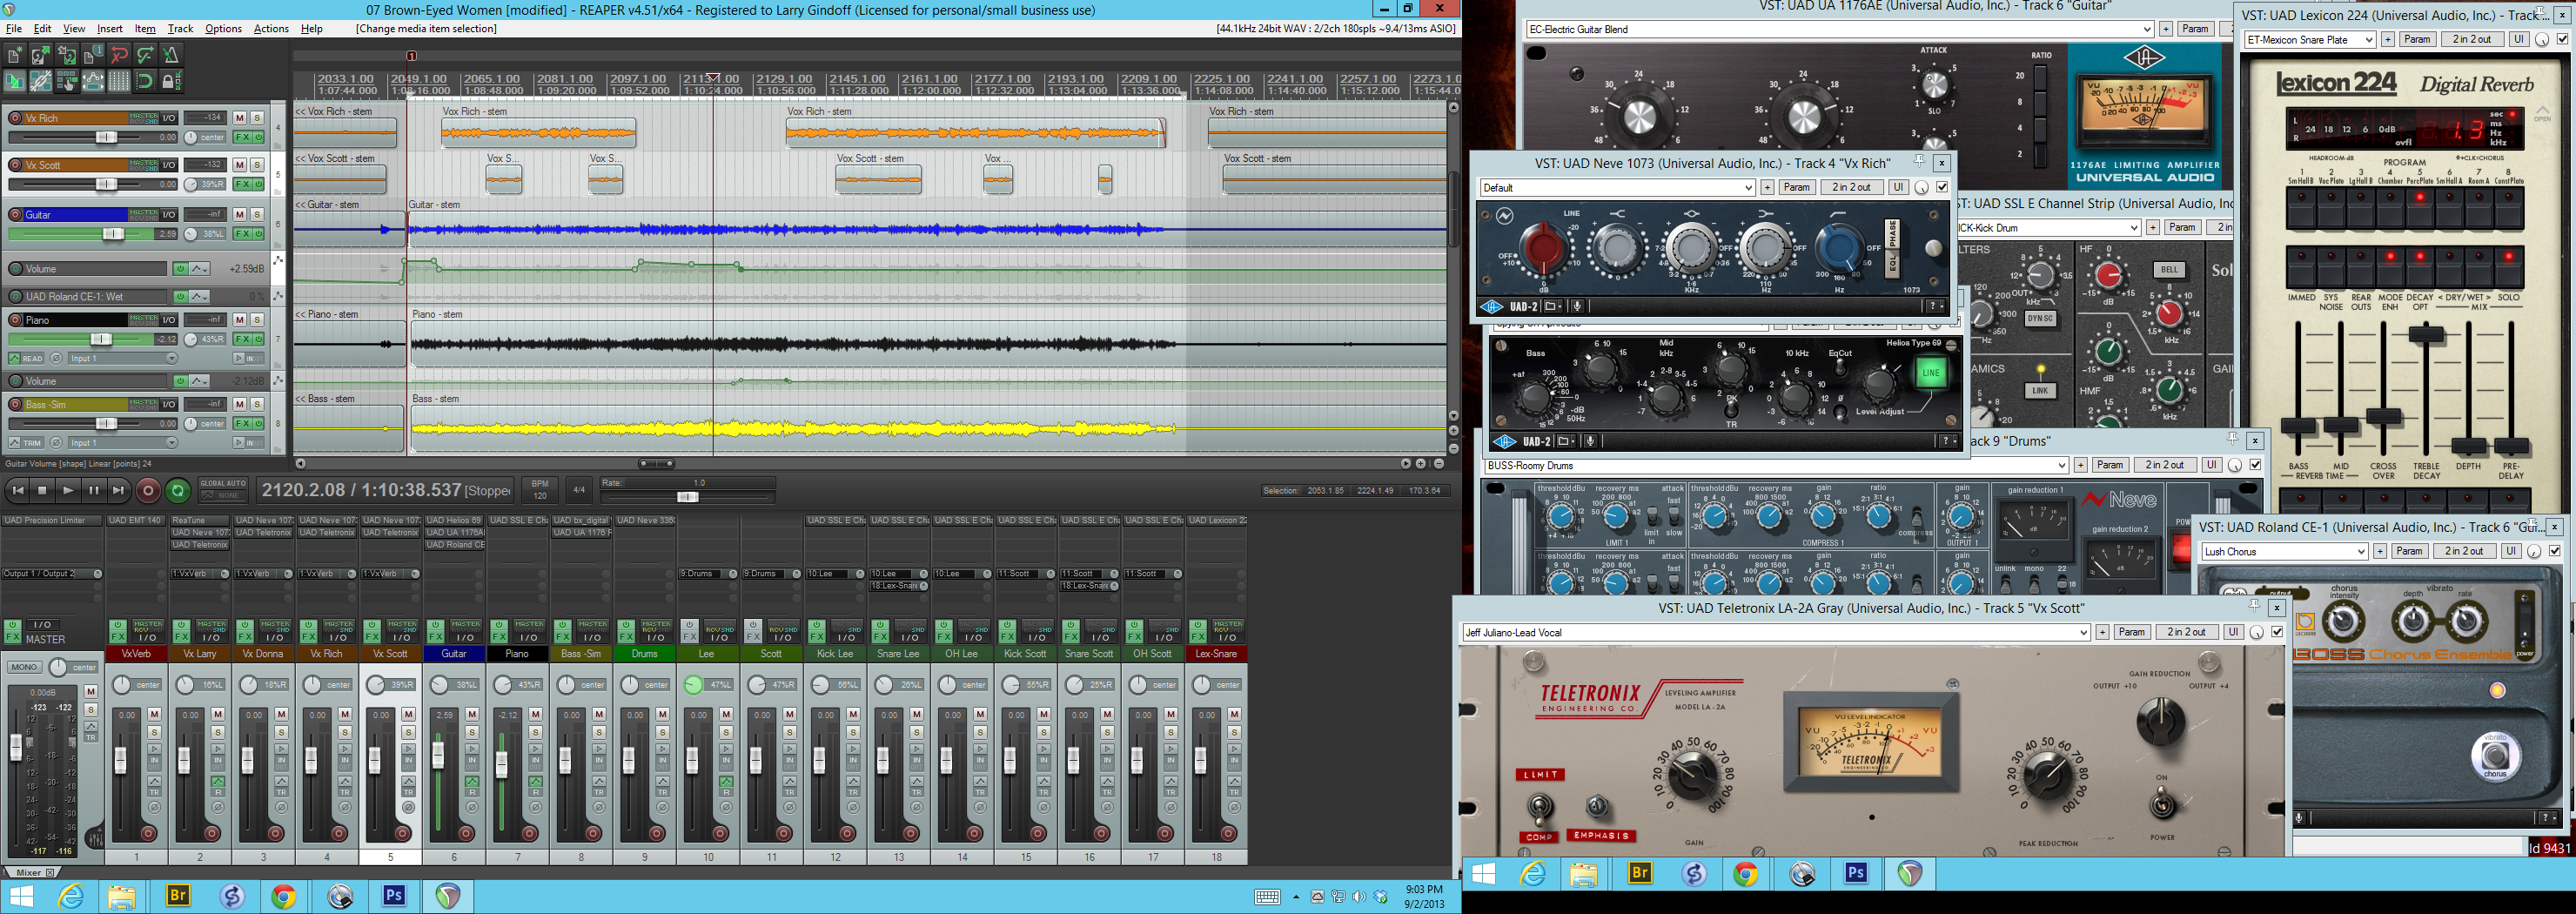Open the 'Jeff Juliano-Lead Vocal' preset dropdown

coord(1775,632)
